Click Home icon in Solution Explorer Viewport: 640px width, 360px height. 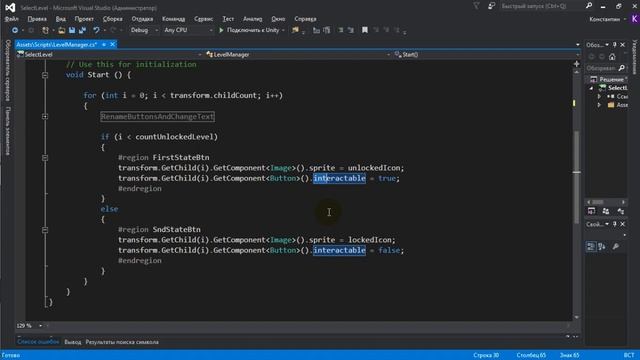click(612, 57)
